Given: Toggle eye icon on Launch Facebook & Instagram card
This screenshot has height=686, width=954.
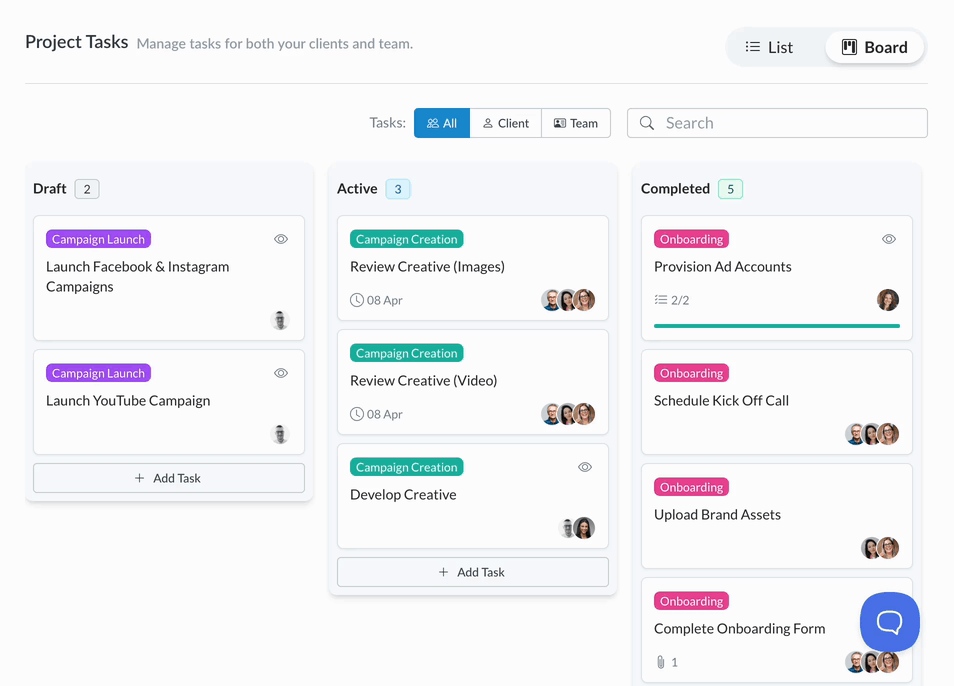Looking at the screenshot, I should [281, 239].
